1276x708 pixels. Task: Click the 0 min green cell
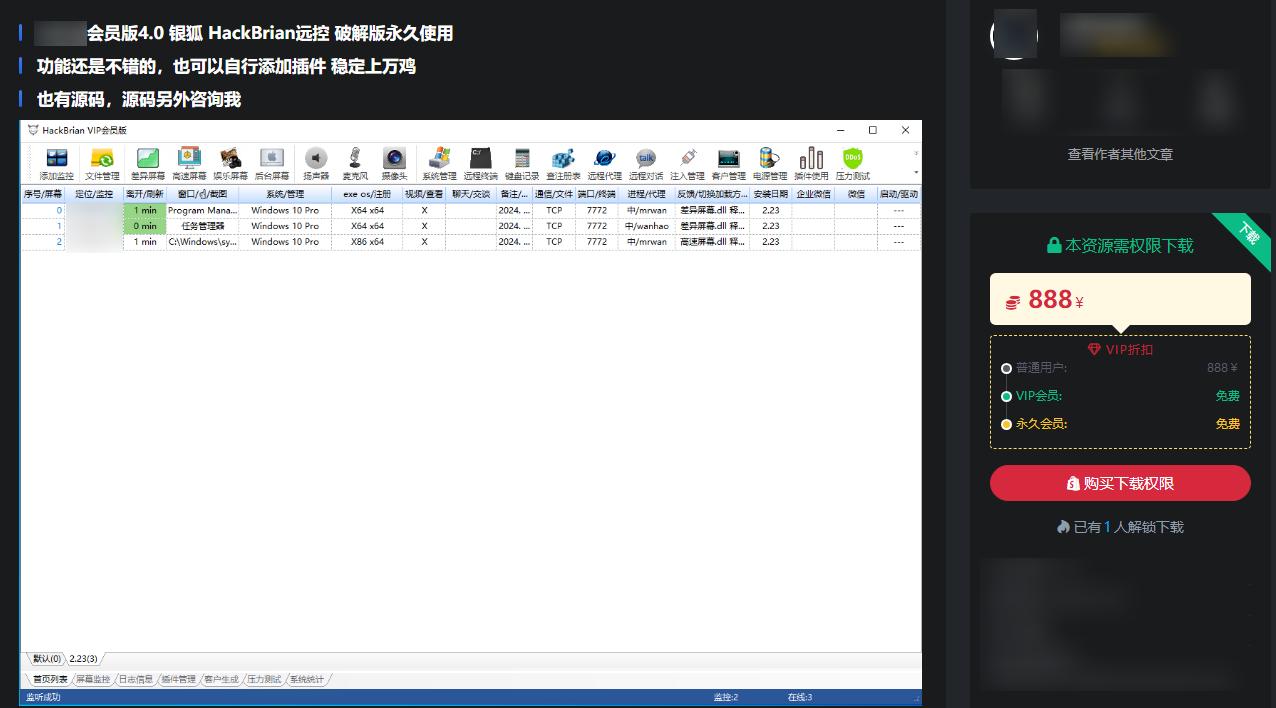(x=145, y=226)
